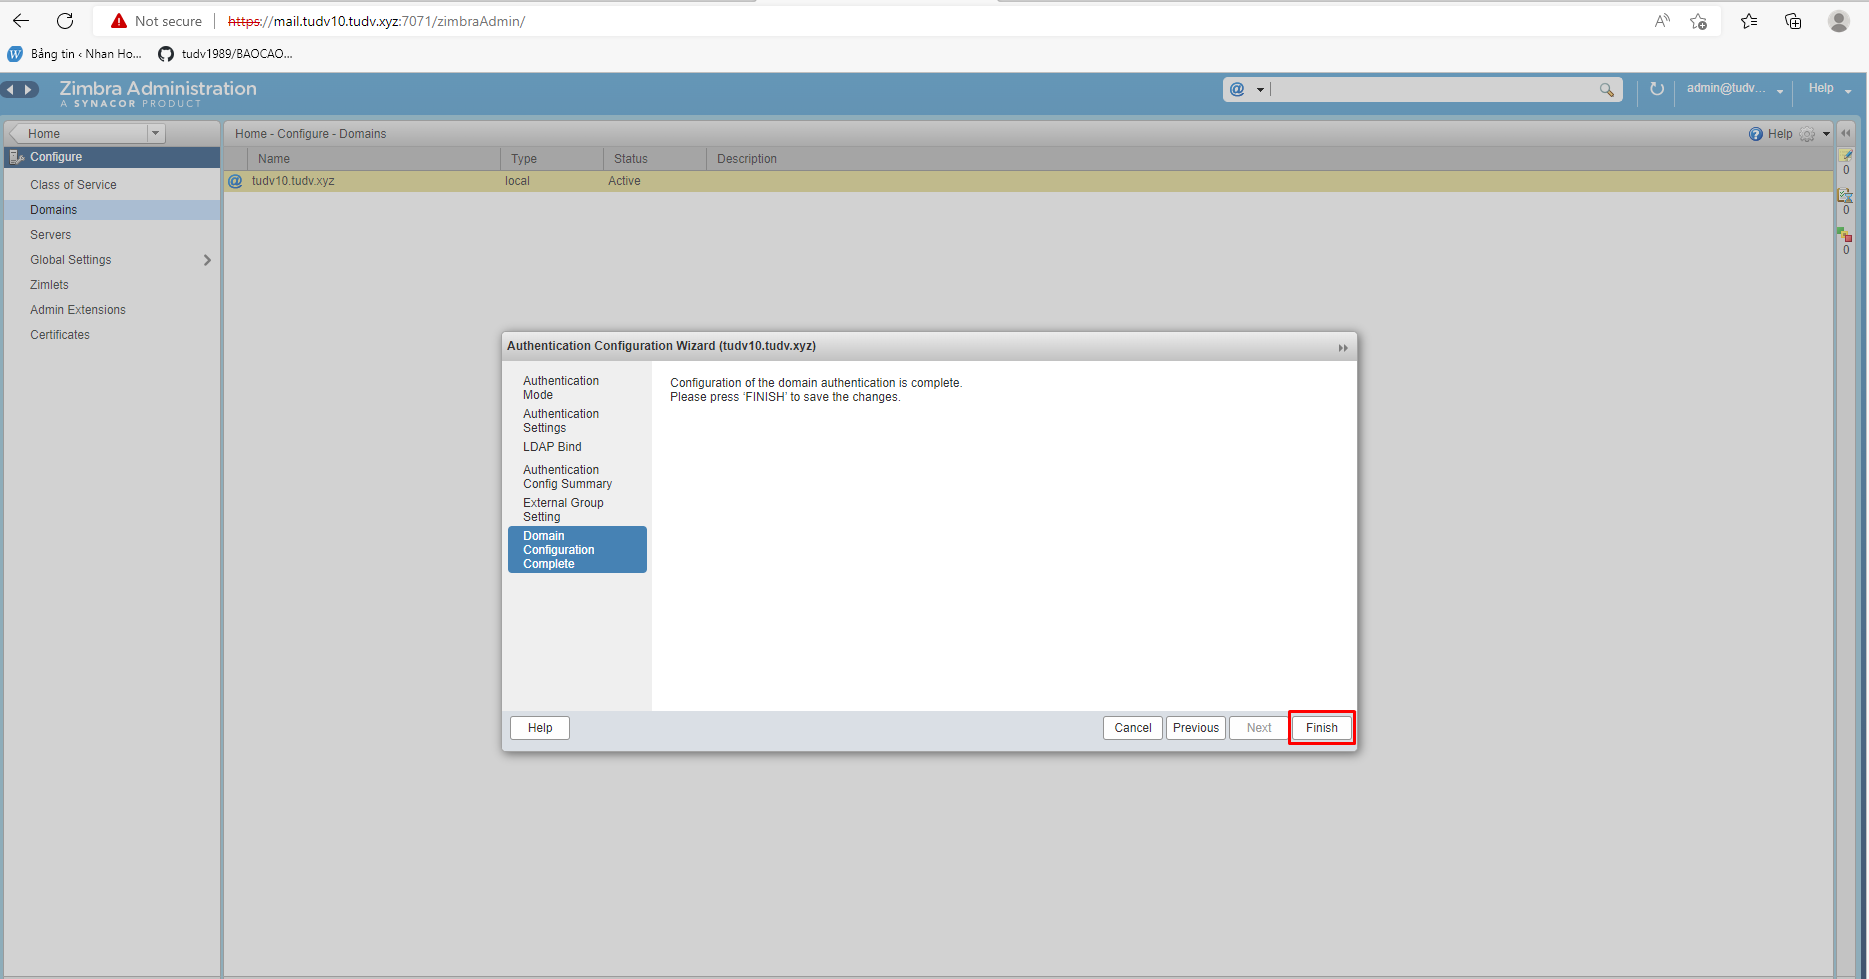Open the Domains section in Configure menu
This screenshot has height=979, width=1869.
pyautogui.click(x=53, y=209)
